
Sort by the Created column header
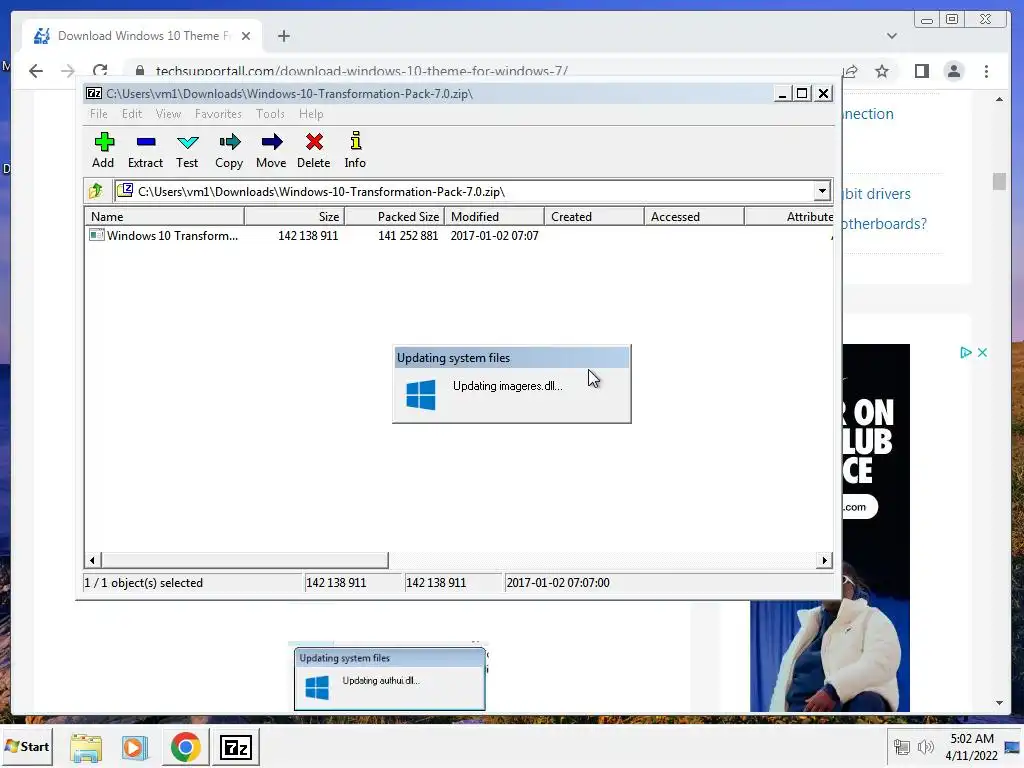(x=594, y=216)
